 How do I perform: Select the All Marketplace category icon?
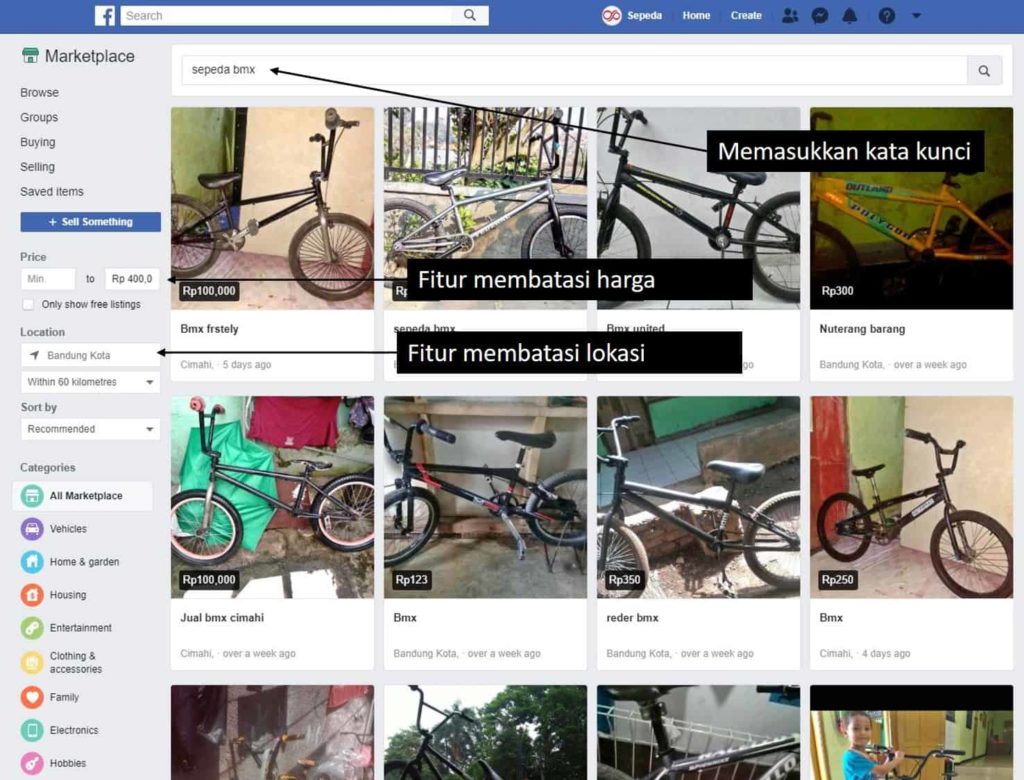click(31, 495)
